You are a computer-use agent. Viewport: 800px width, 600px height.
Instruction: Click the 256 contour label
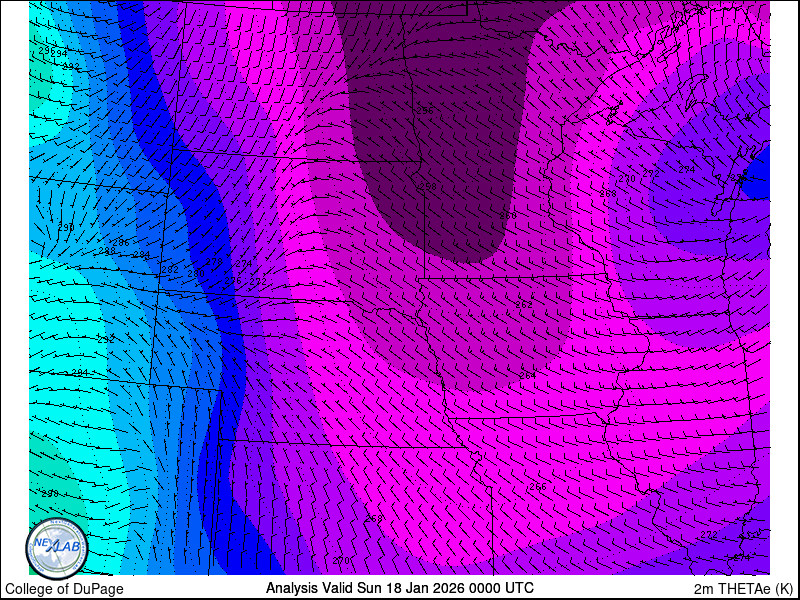(x=425, y=111)
